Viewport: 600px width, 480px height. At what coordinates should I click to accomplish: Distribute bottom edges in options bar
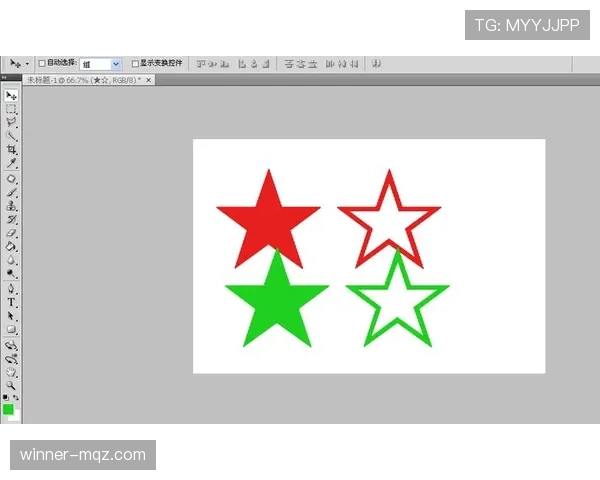[313, 64]
